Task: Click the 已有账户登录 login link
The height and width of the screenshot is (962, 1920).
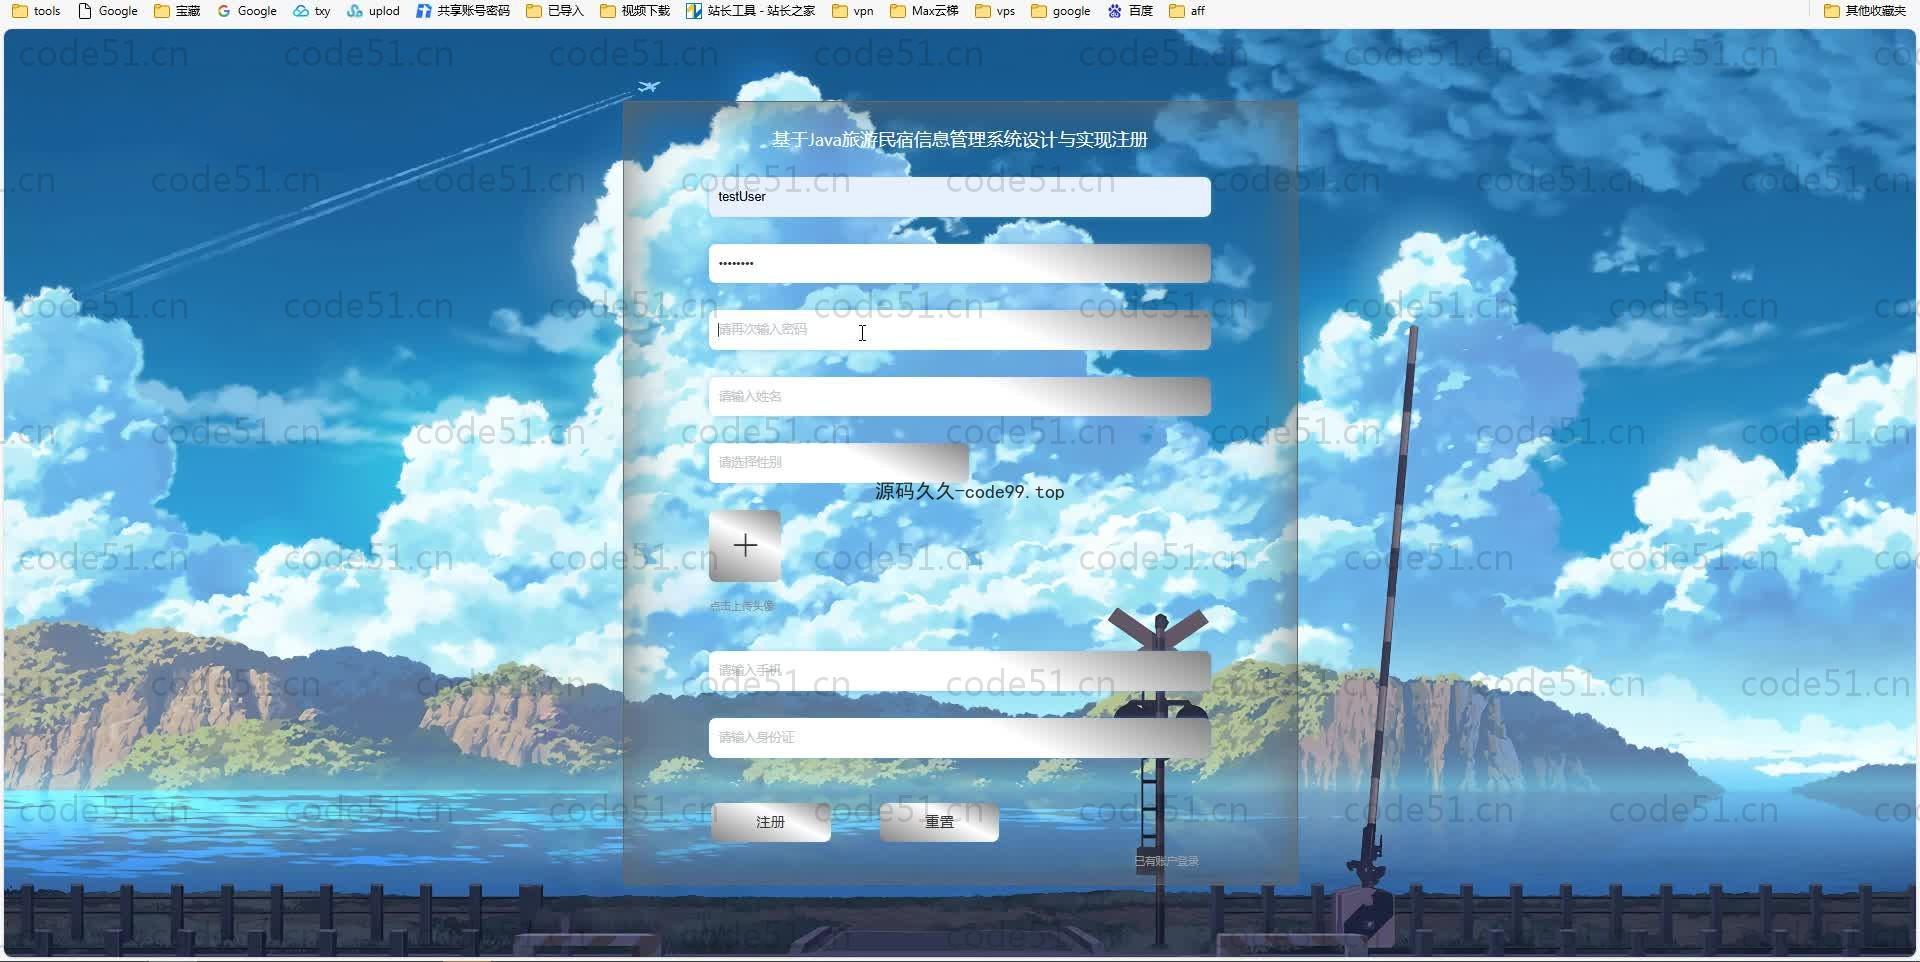Action: click(x=1166, y=861)
